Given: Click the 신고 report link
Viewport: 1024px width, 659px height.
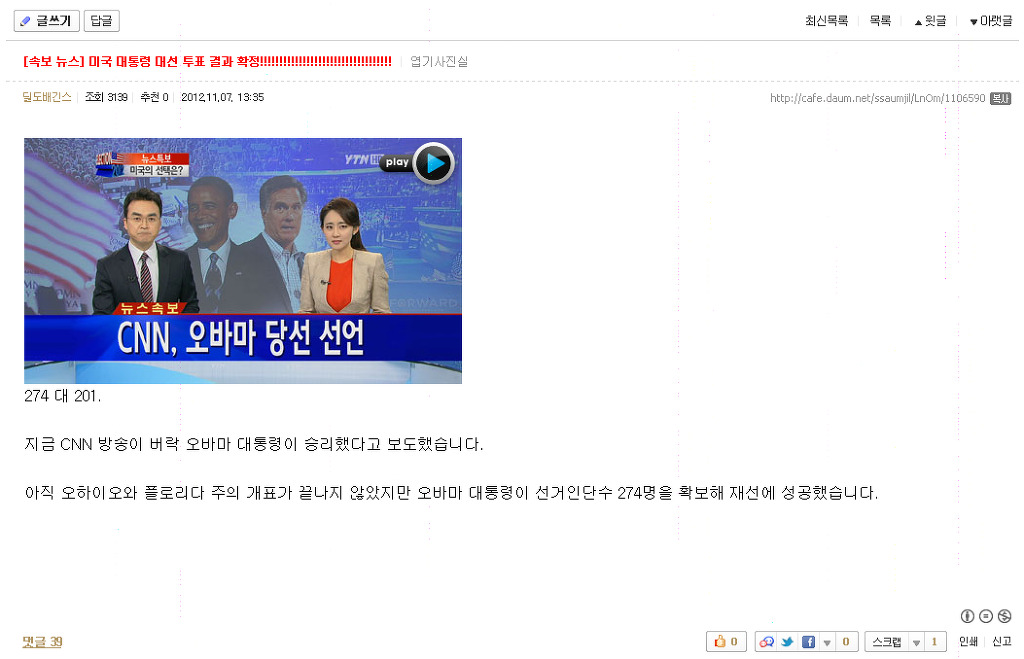Looking at the screenshot, I should [1002, 641].
